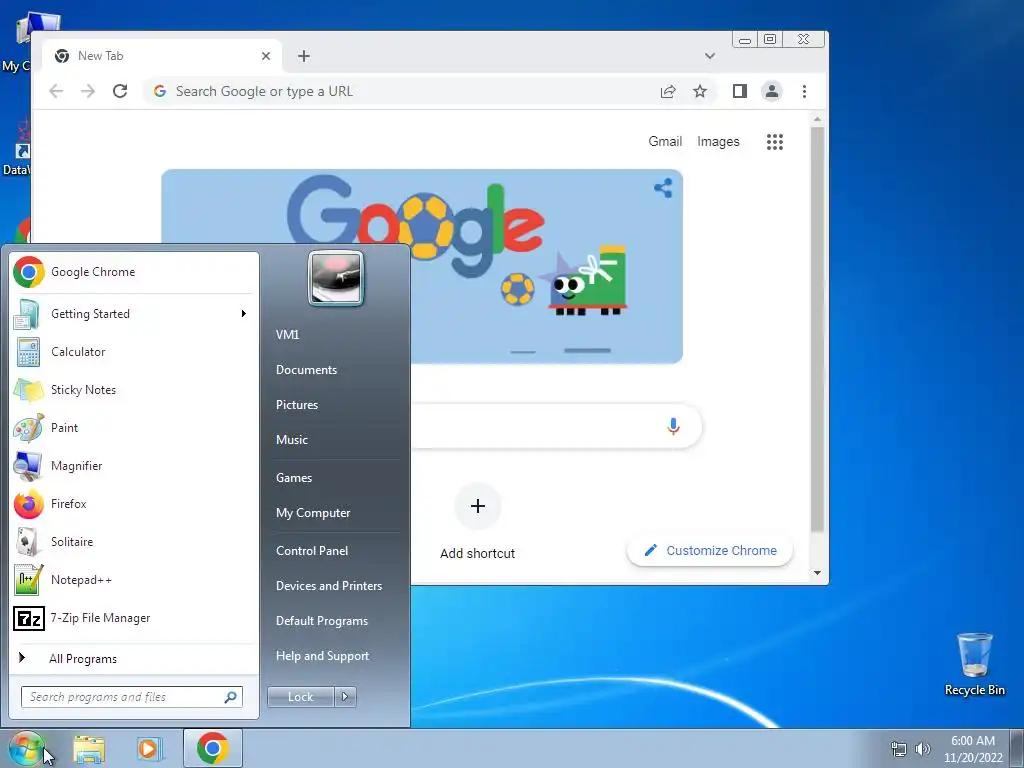Click the Start menu search magnifier icon
Image resolution: width=1024 pixels, height=768 pixels.
(x=231, y=697)
